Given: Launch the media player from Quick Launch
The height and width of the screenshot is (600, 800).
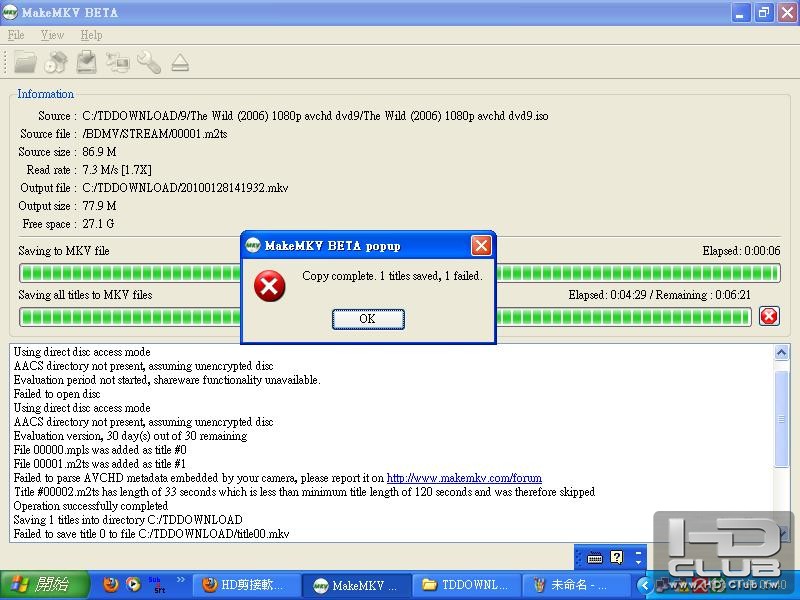Looking at the screenshot, I should (133, 585).
